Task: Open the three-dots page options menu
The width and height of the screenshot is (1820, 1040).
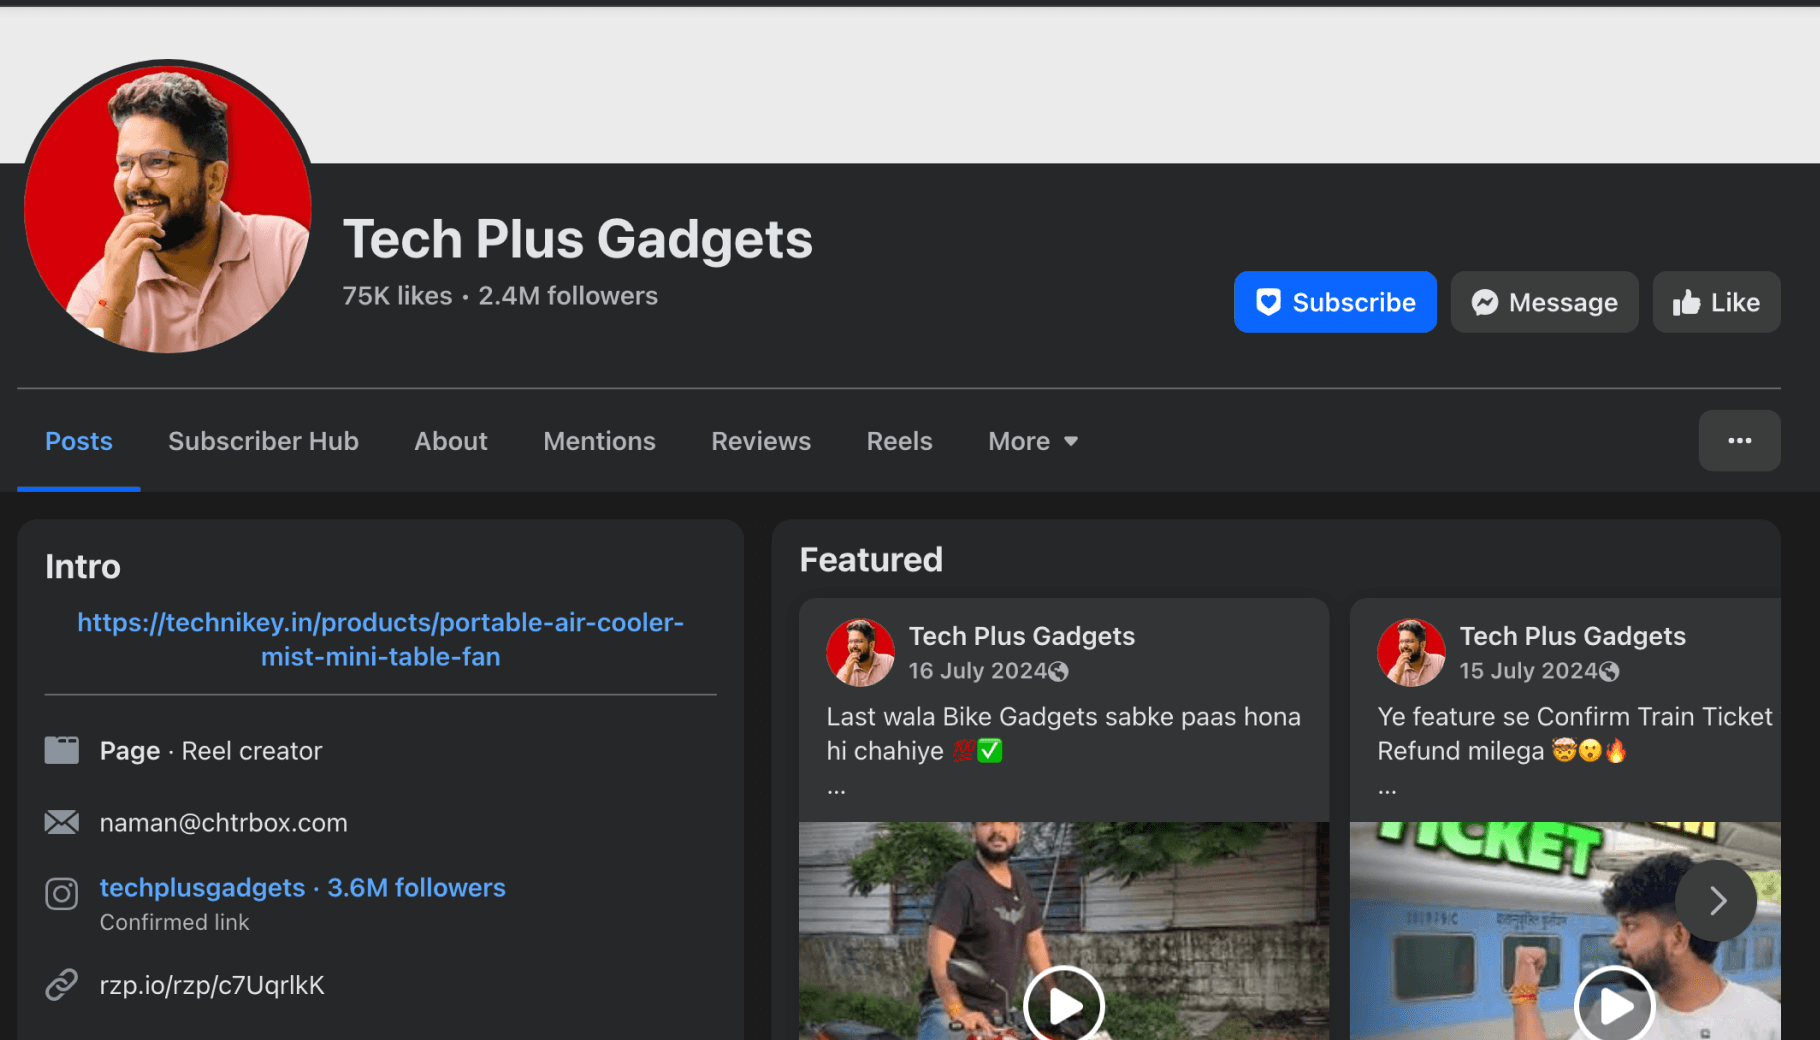Action: [x=1739, y=441]
